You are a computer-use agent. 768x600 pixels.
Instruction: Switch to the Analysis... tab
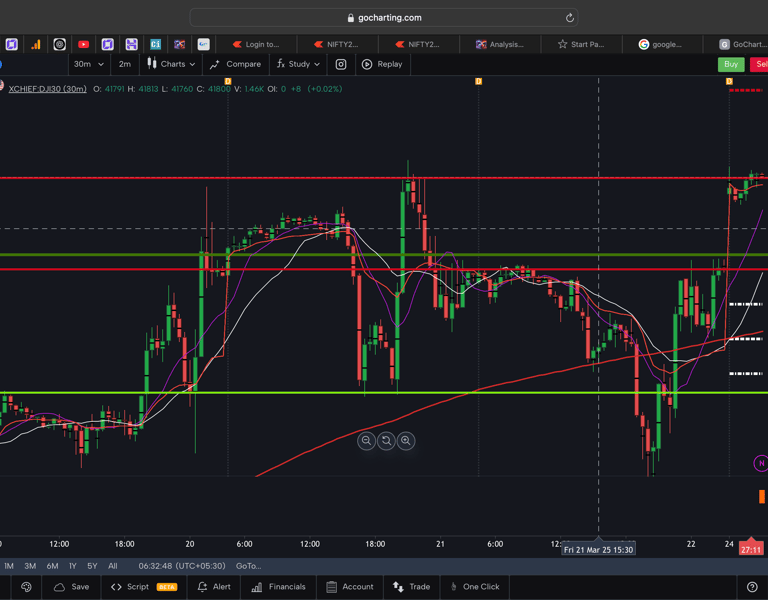(x=500, y=44)
